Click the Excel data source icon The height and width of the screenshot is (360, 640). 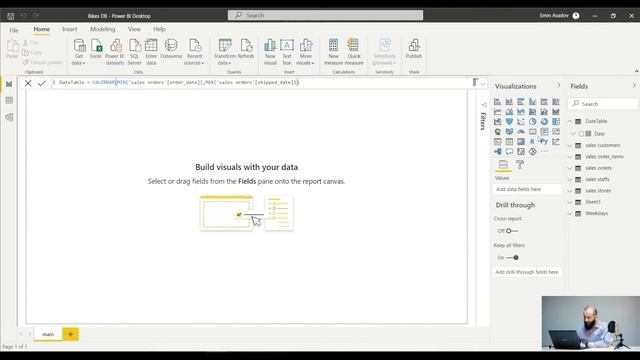click(x=96, y=49)
